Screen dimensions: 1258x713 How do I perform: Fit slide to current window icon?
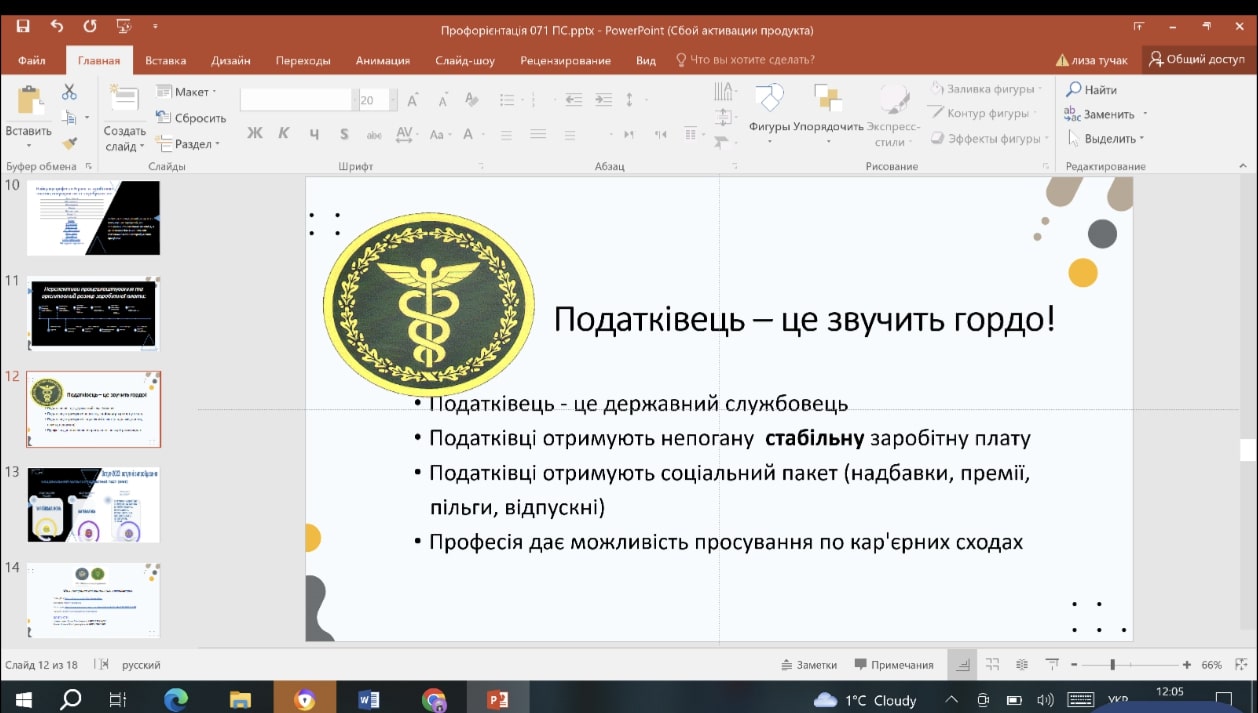1240,664
